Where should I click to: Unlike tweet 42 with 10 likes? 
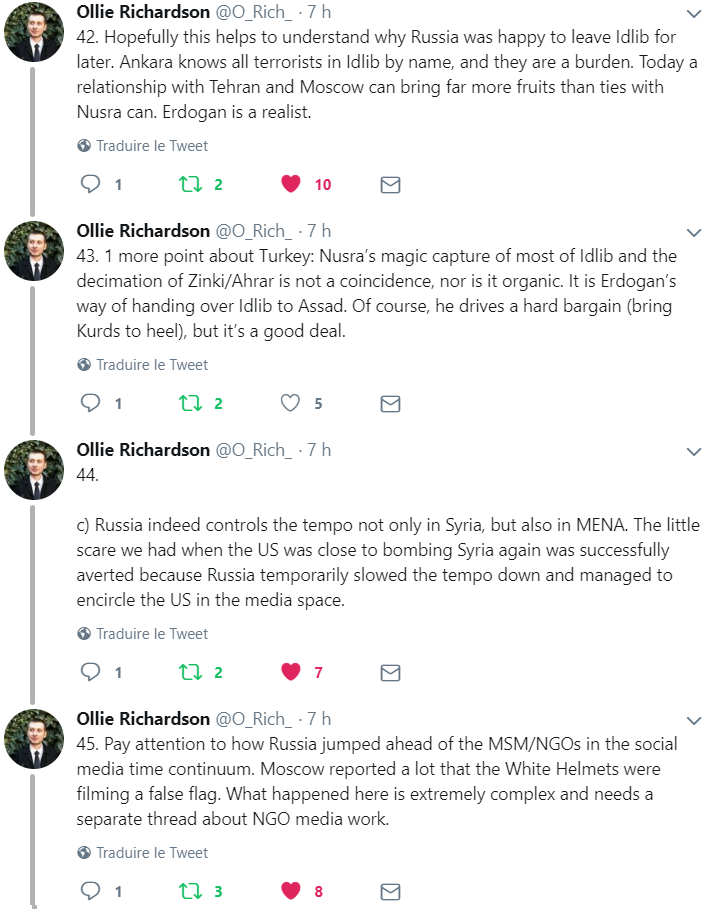pos(291,184)
